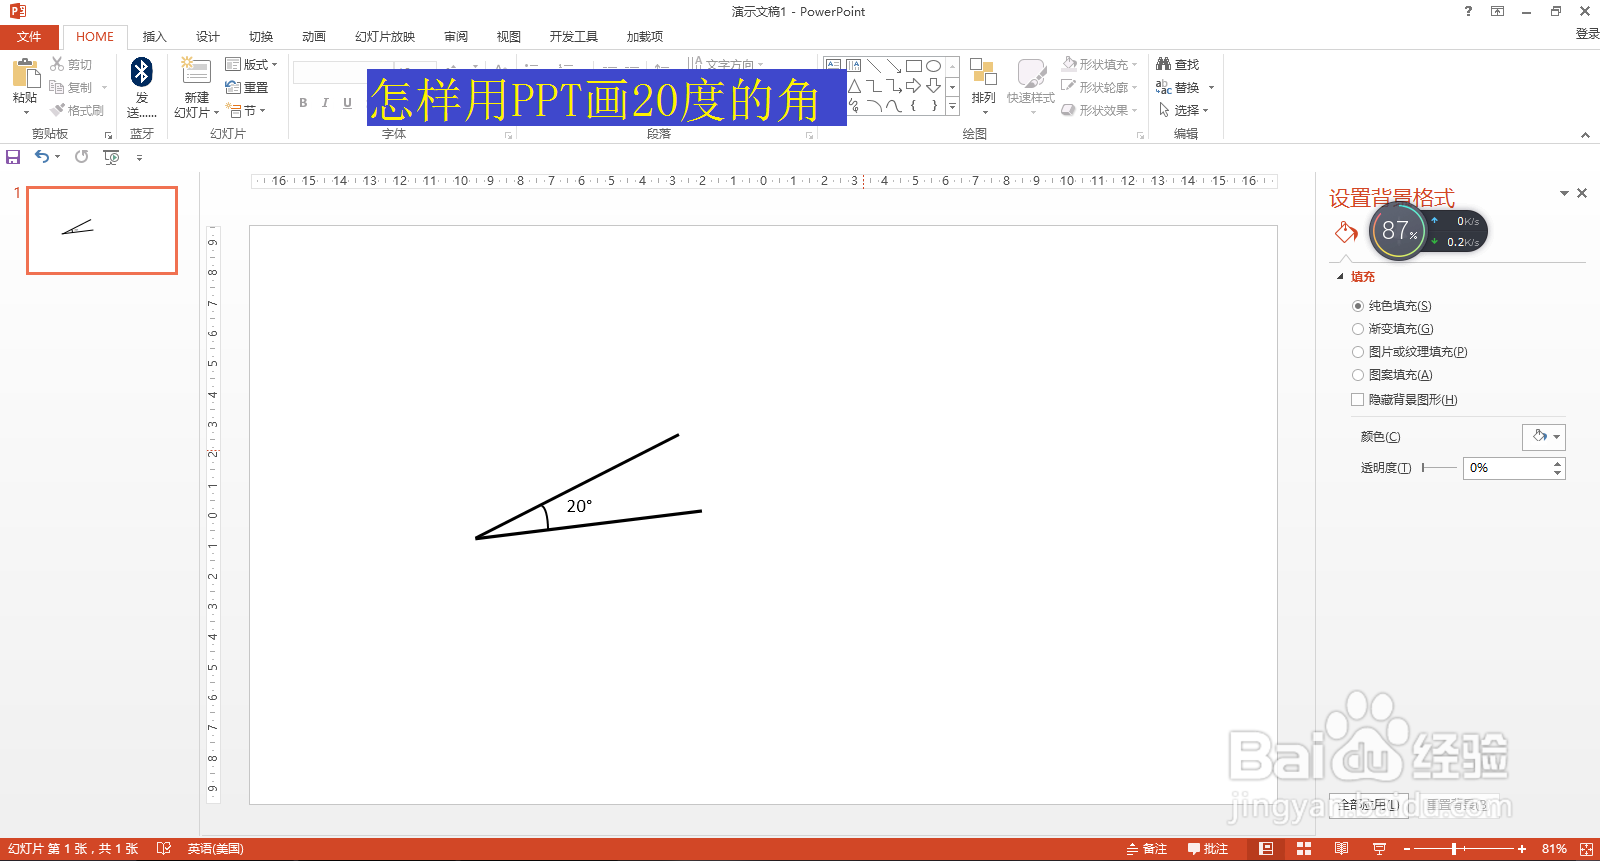This screenshot has height=861, width=1600.
Task: Switch to the Slide Show (幻灯片放映) tab
Action: point(385,37)
